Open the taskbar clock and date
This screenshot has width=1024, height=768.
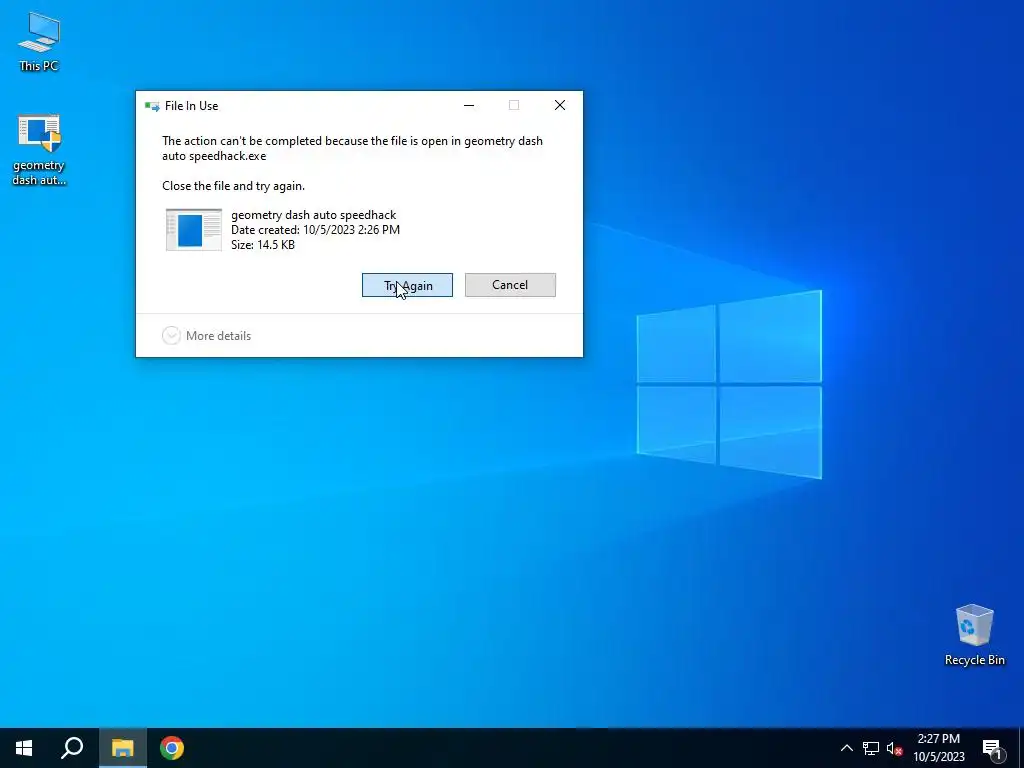coord(938,748)
